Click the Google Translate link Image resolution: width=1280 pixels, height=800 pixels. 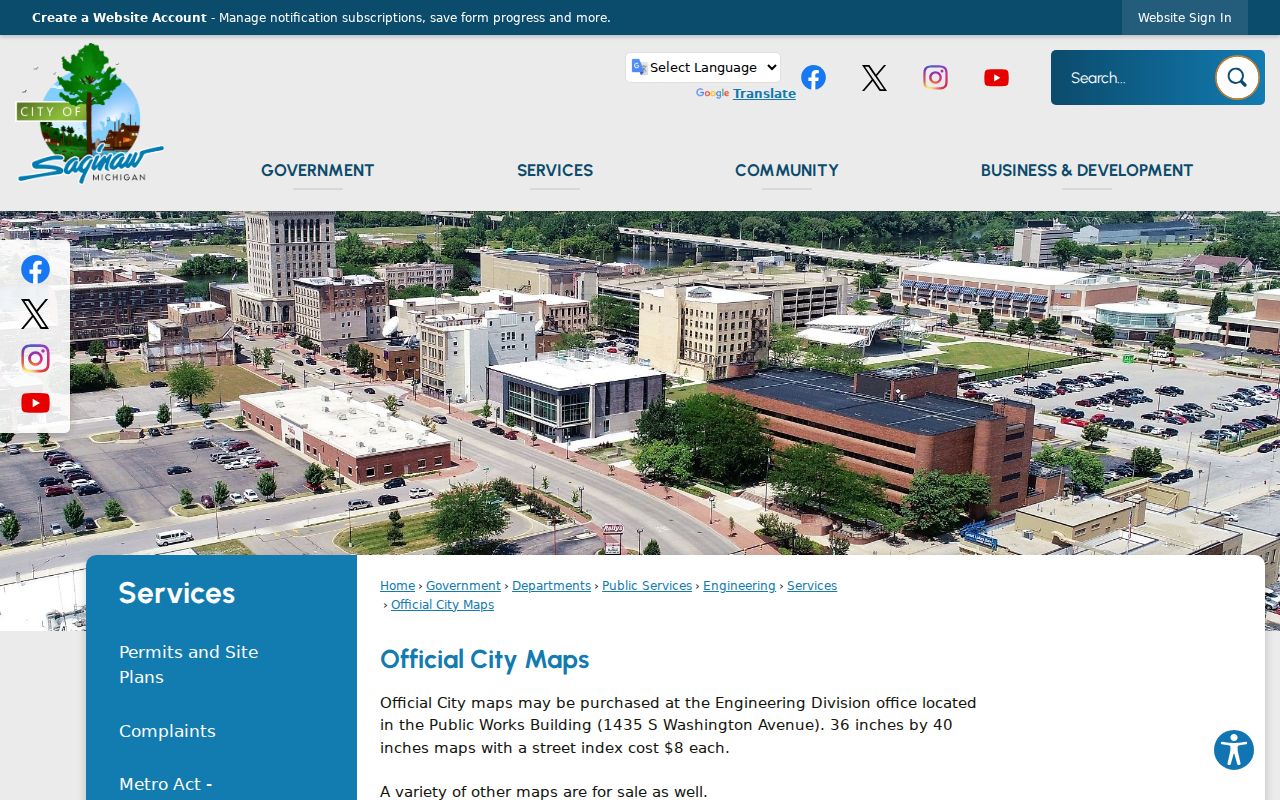(x=764, y=93)
